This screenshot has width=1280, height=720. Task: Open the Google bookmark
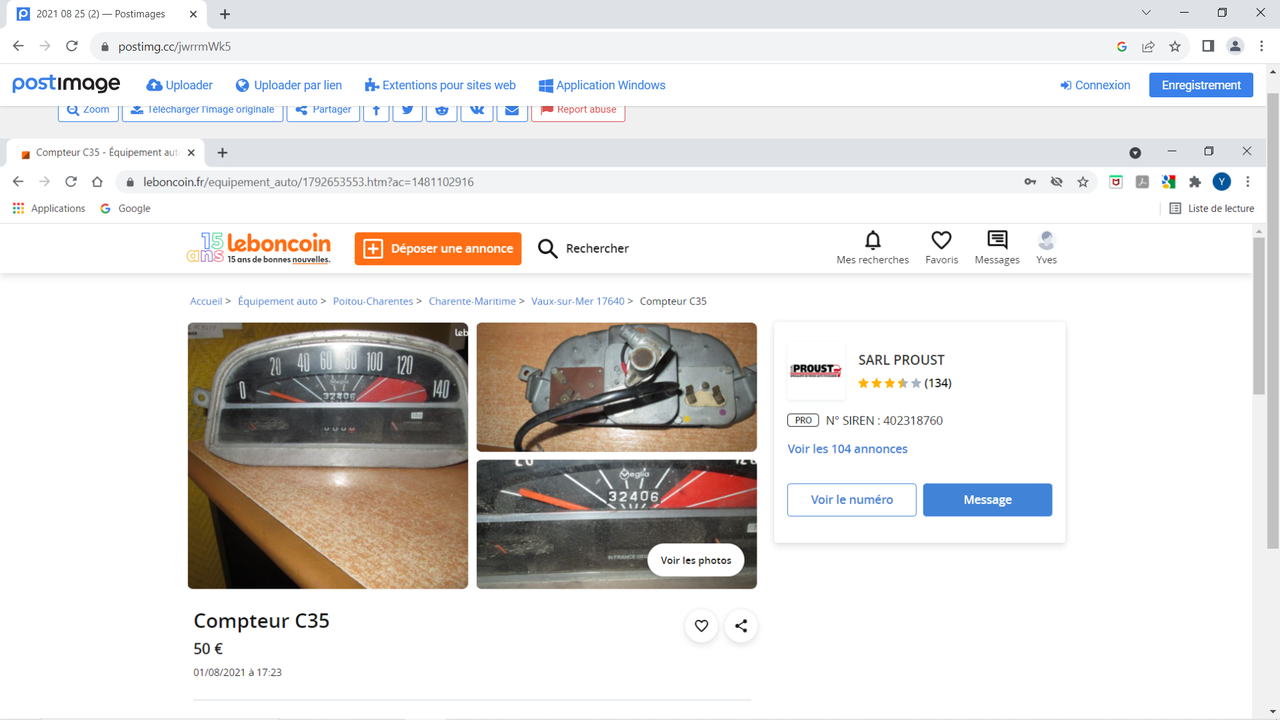tap(126, 208)
